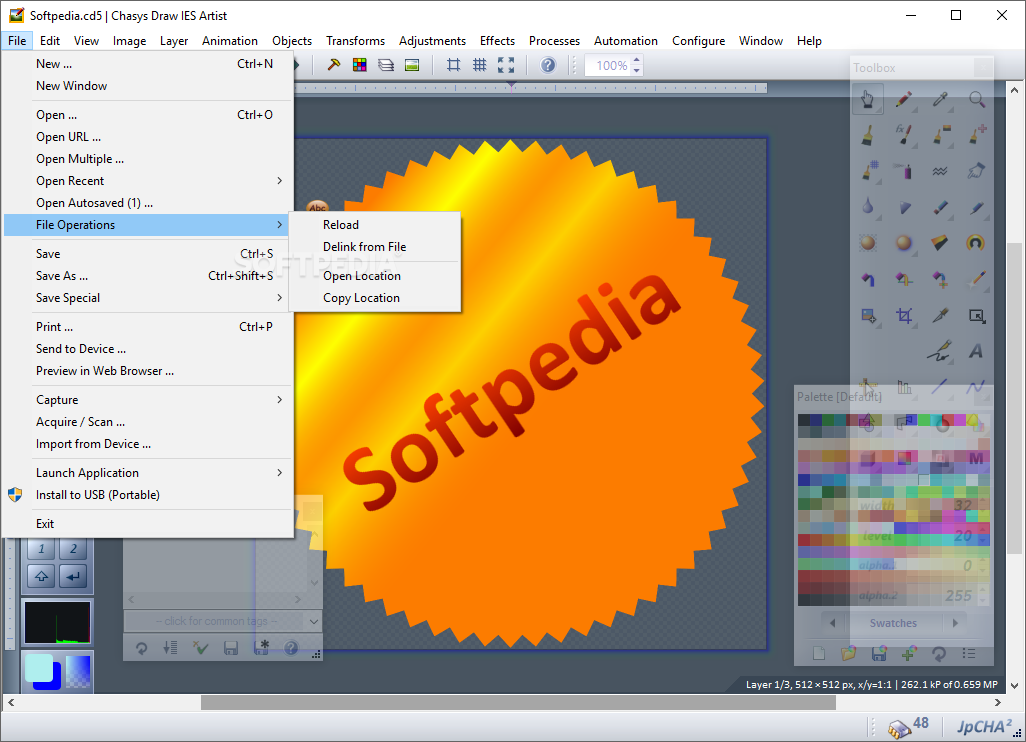Click the memory chip status bar icon
The width and height of the screenshot is (1026, 742).
[900, 728]
